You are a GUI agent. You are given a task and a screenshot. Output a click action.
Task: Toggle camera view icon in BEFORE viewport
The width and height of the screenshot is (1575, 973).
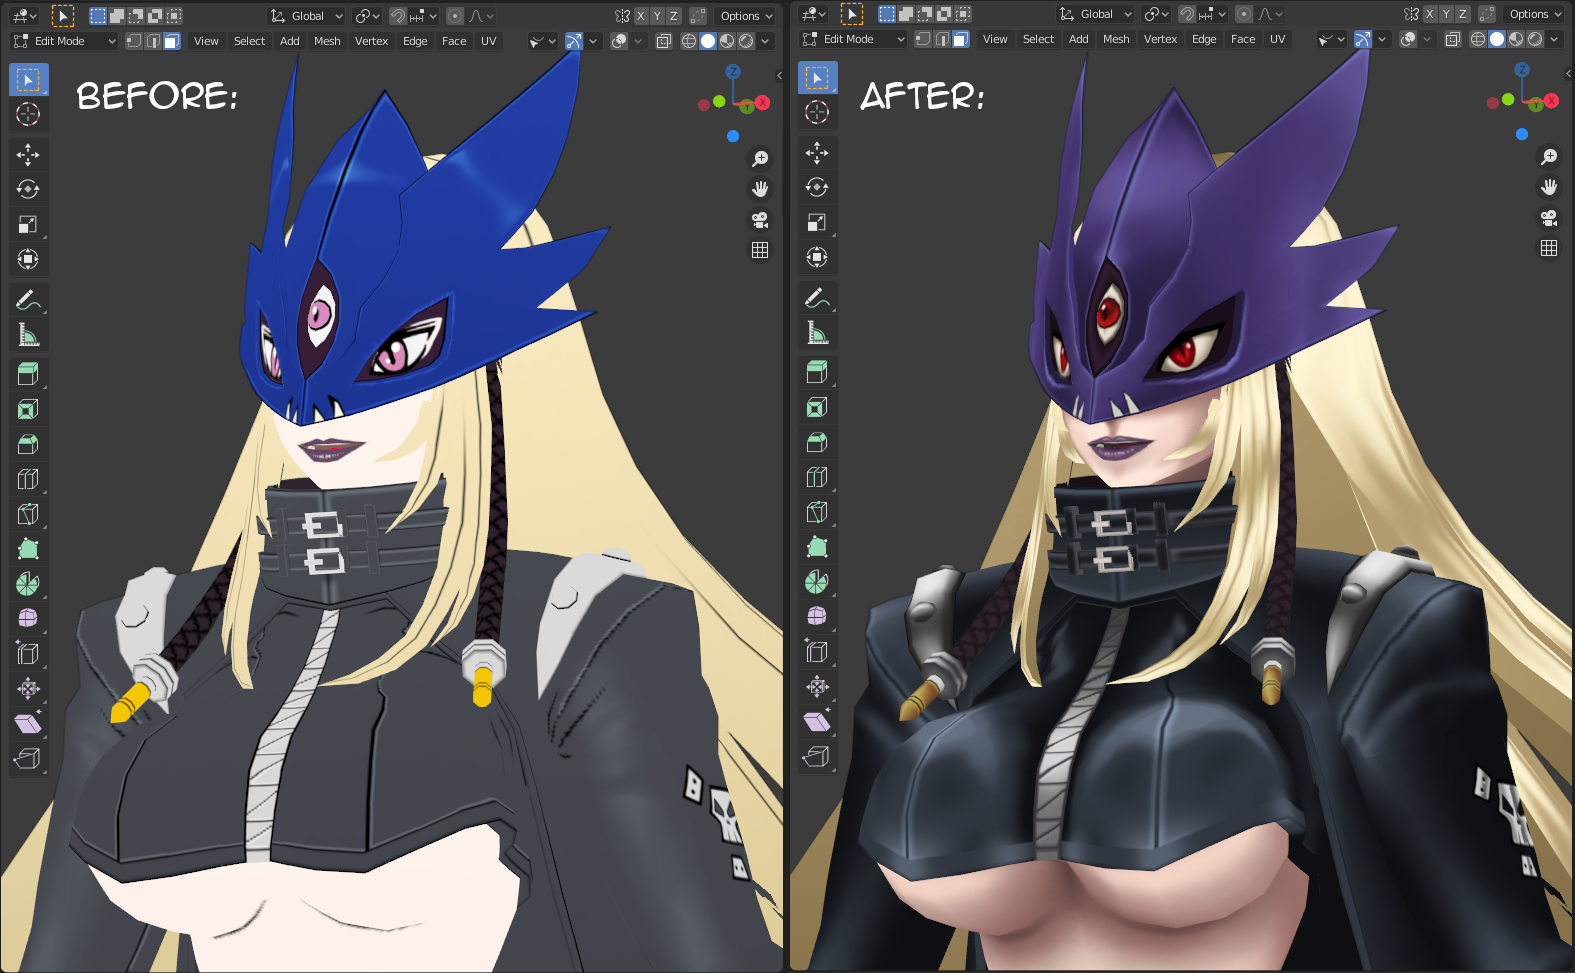[760, 220]
